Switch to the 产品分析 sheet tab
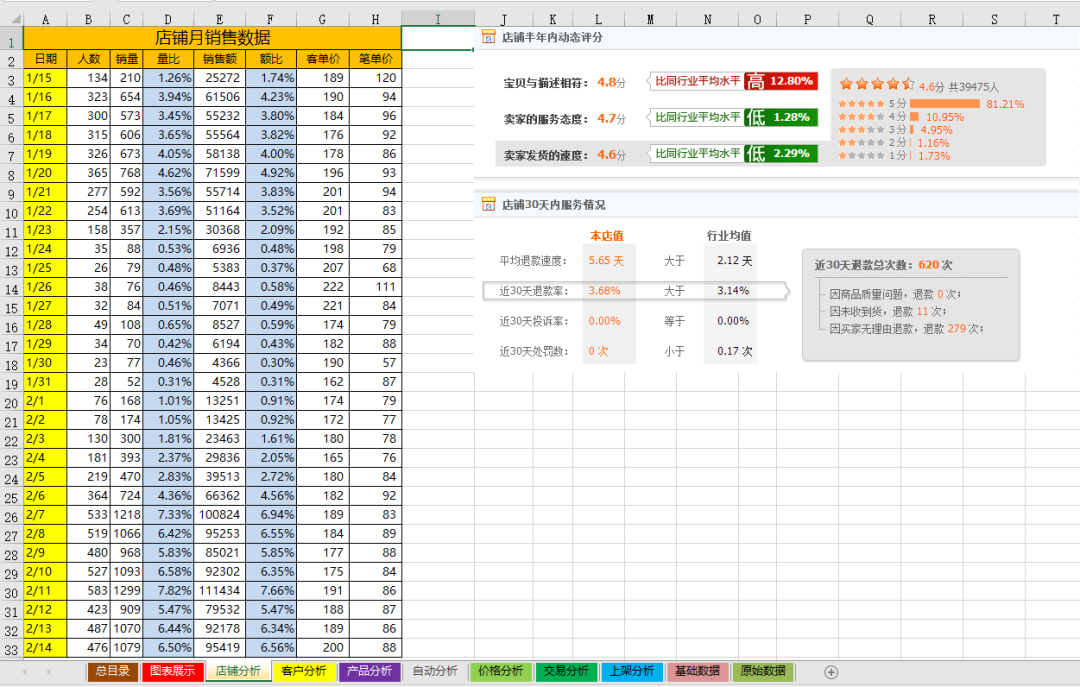 pyautogui.click(x=369, y=671)
